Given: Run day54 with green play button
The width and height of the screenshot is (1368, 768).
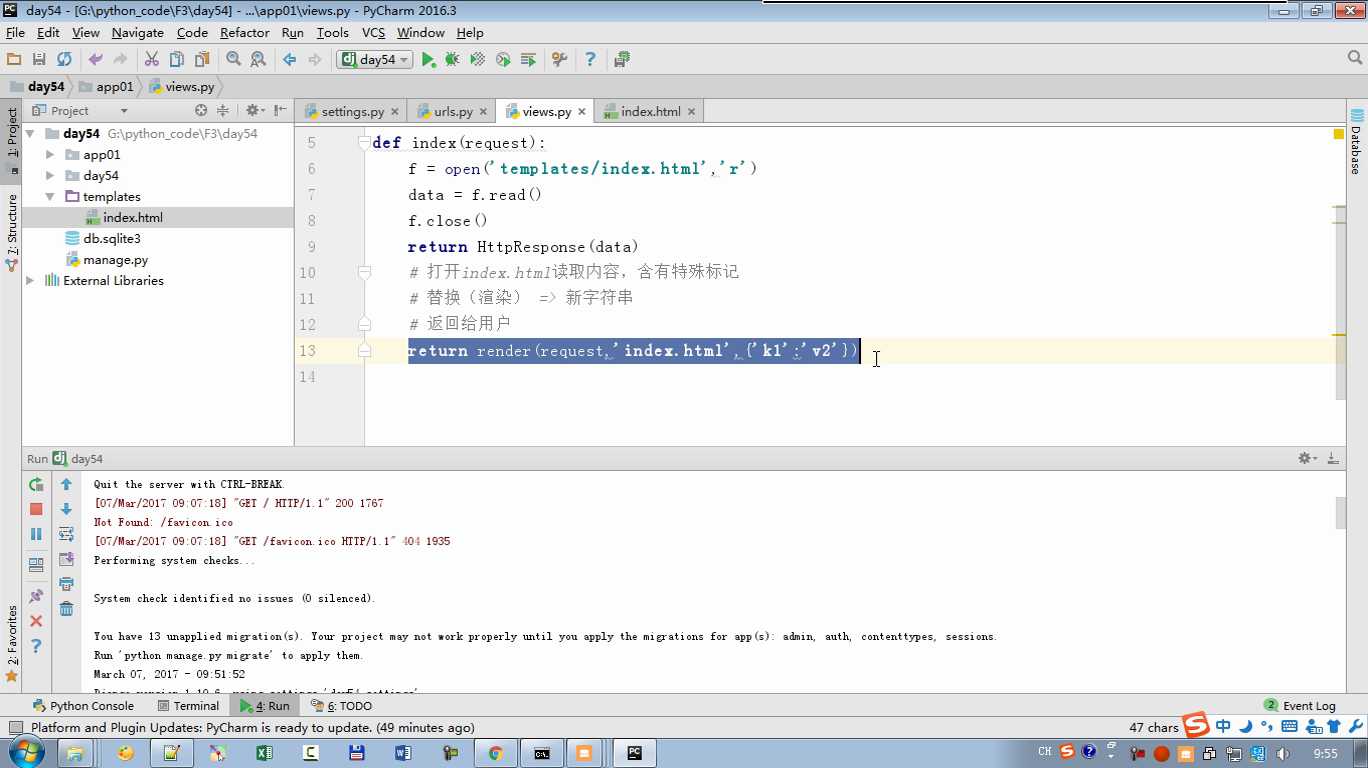Looking at the screenshot, I should pos(428,60).
